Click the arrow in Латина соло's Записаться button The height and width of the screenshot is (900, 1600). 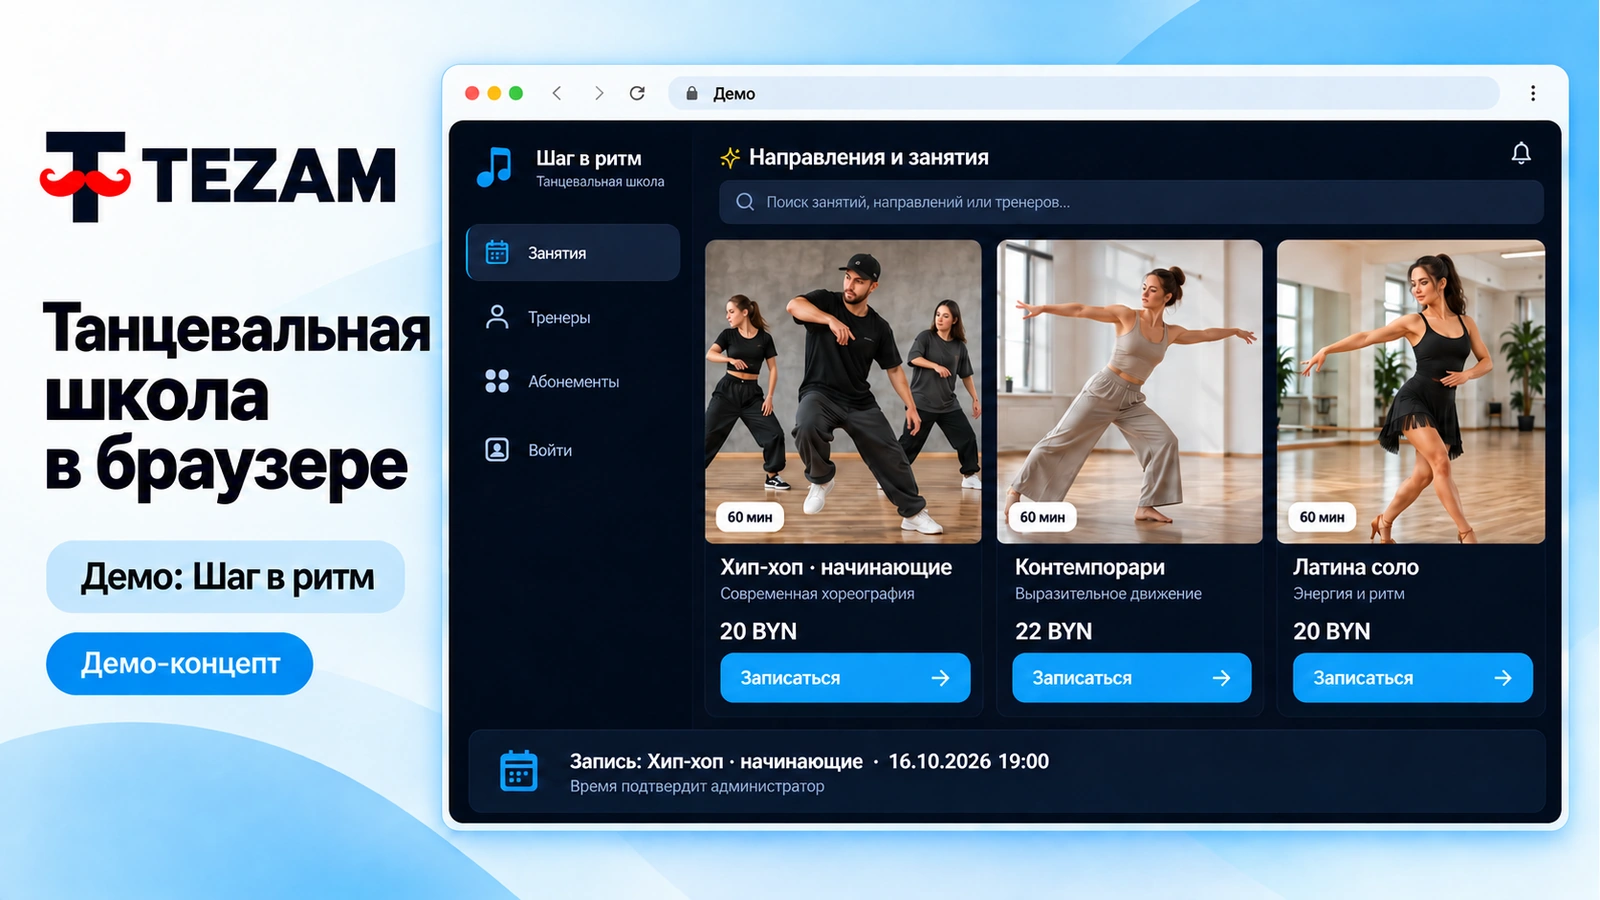pos(1502,678)
